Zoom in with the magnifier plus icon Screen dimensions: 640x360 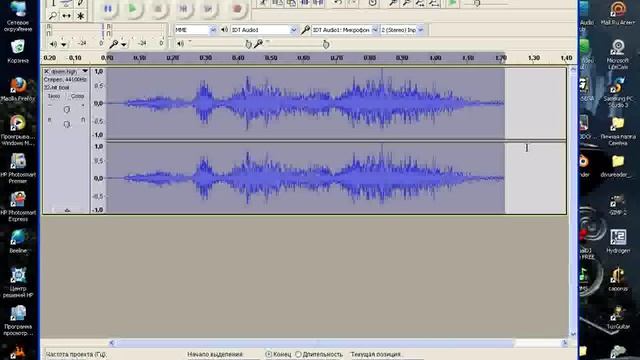click(392, 3)
